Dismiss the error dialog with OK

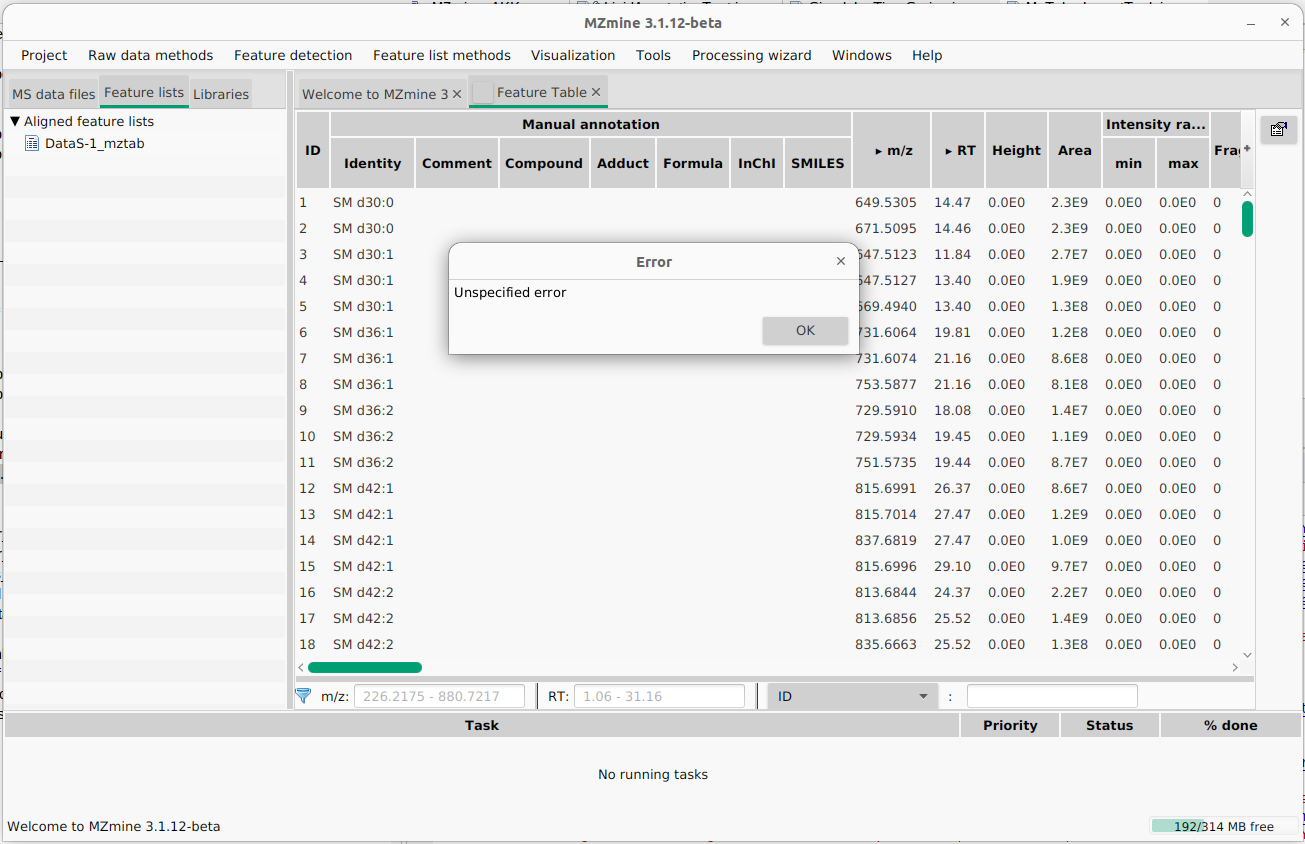805,330
